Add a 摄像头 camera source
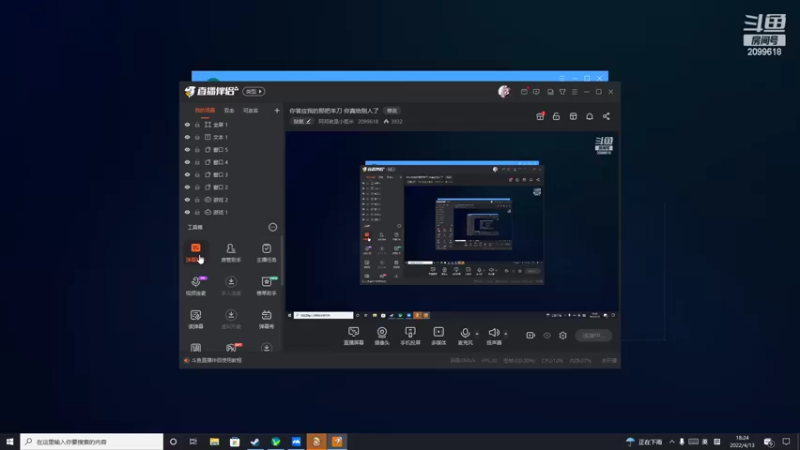This screenshot has height=450, width=800. [382, 336]
